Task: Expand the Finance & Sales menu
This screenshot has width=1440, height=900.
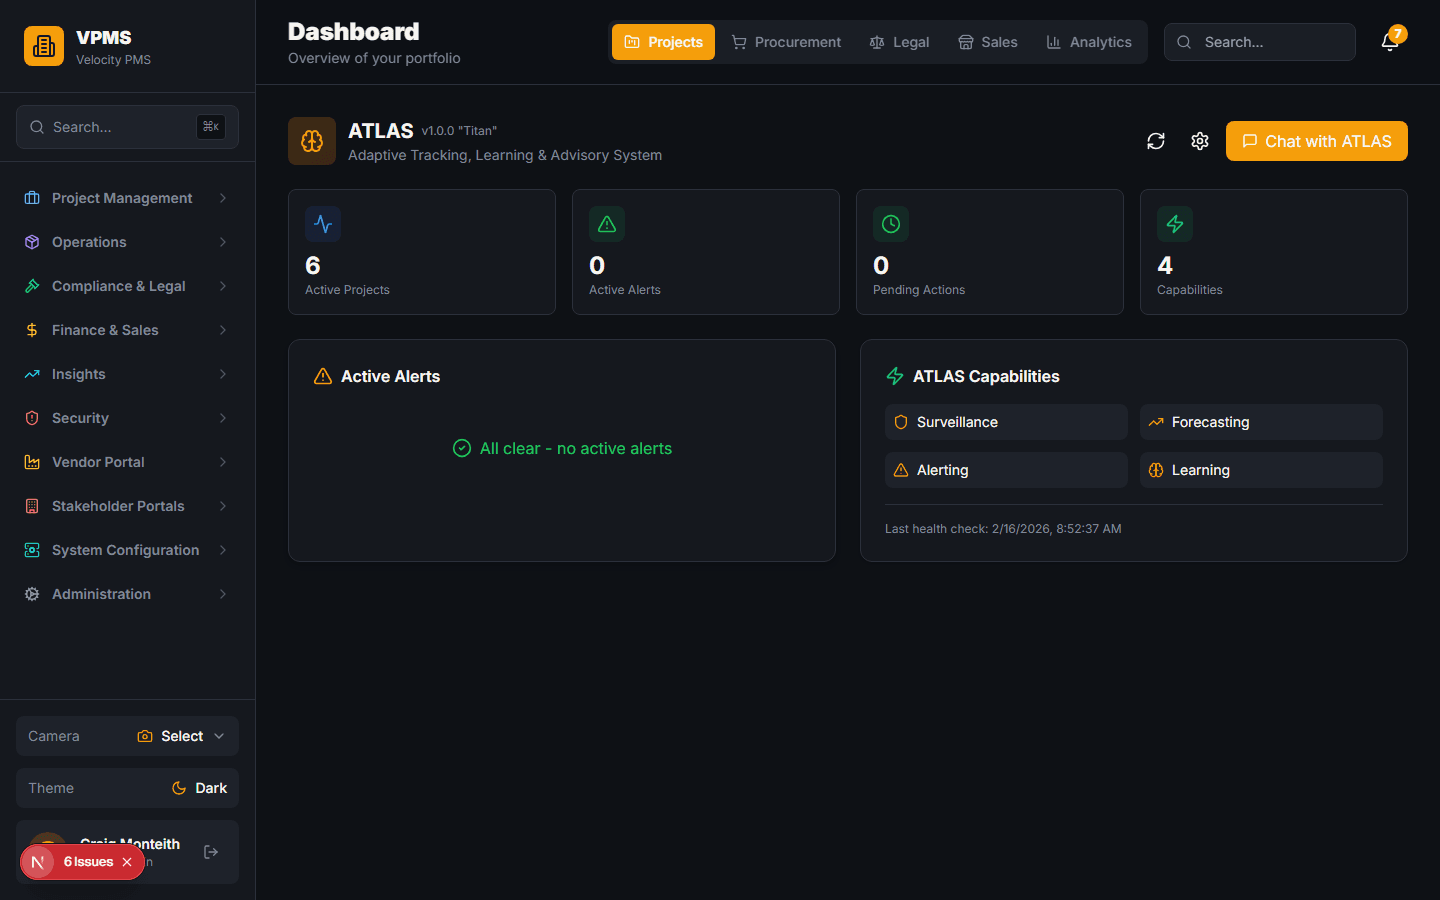Action: (104, 330)
